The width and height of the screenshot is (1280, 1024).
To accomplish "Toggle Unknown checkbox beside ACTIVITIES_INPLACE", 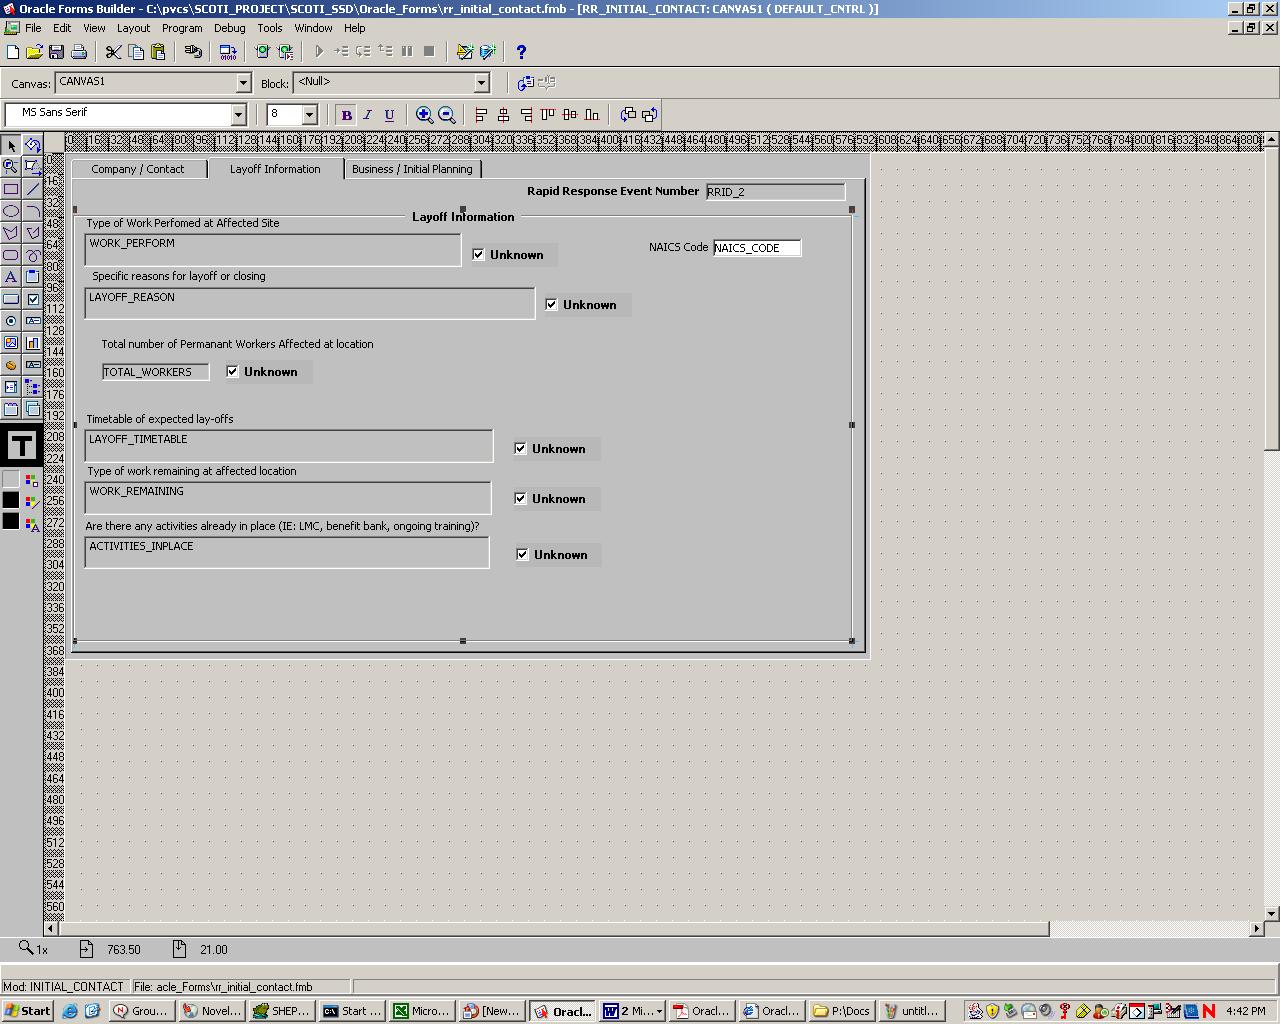I will (522, 555).
